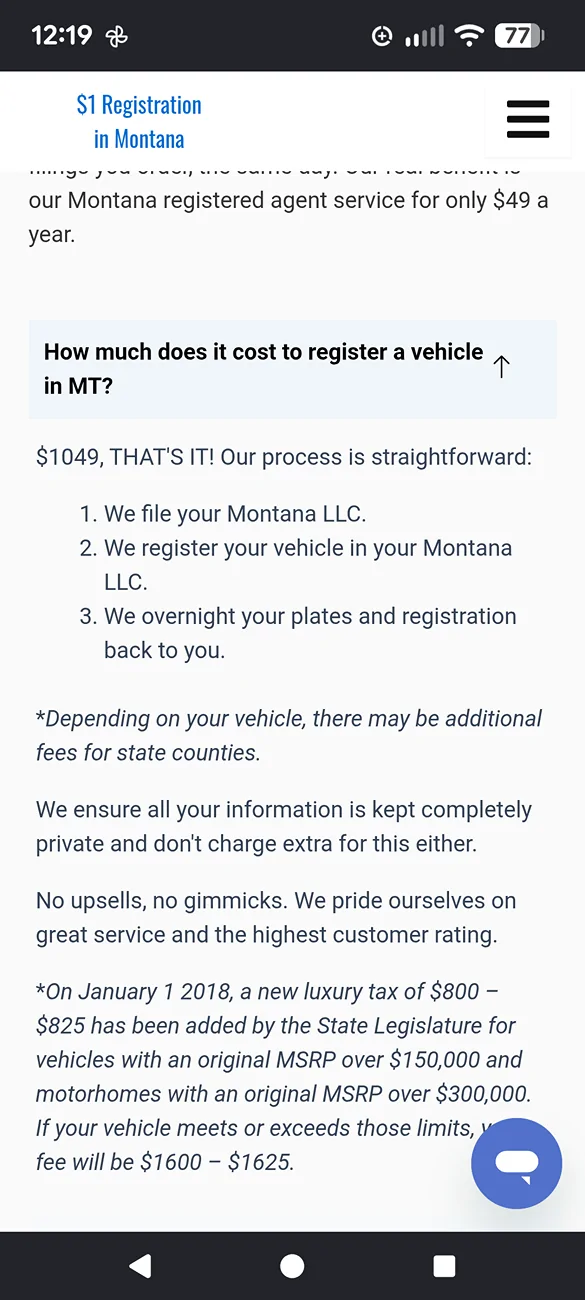Viewport: 585px width, 1300px height.
Task: Tap the Android recent apps button
Action: [444, 1266]
